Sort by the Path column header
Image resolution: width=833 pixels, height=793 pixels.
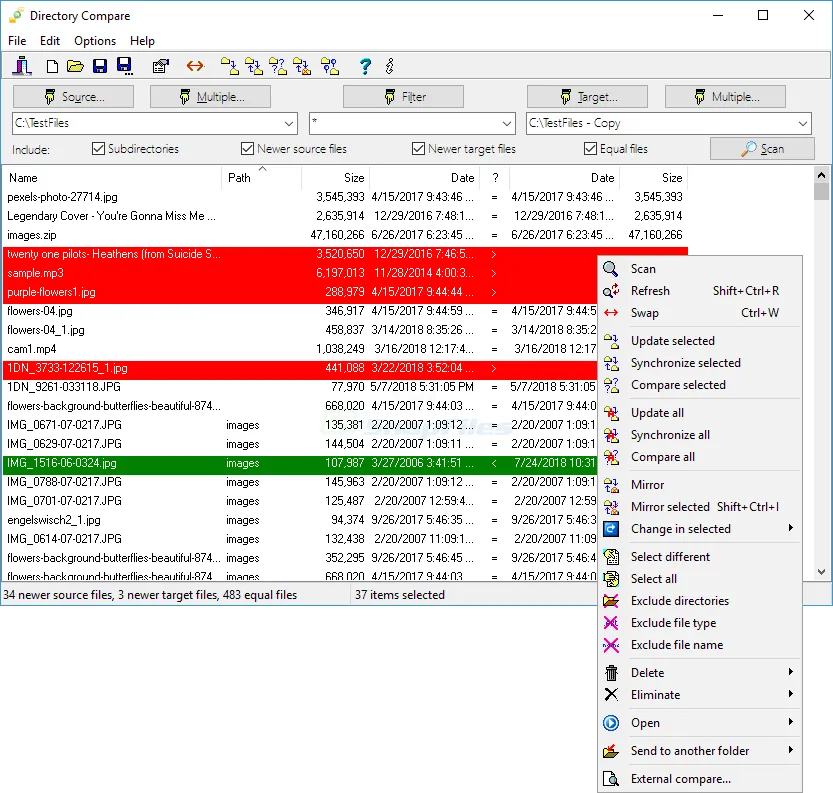261,178
